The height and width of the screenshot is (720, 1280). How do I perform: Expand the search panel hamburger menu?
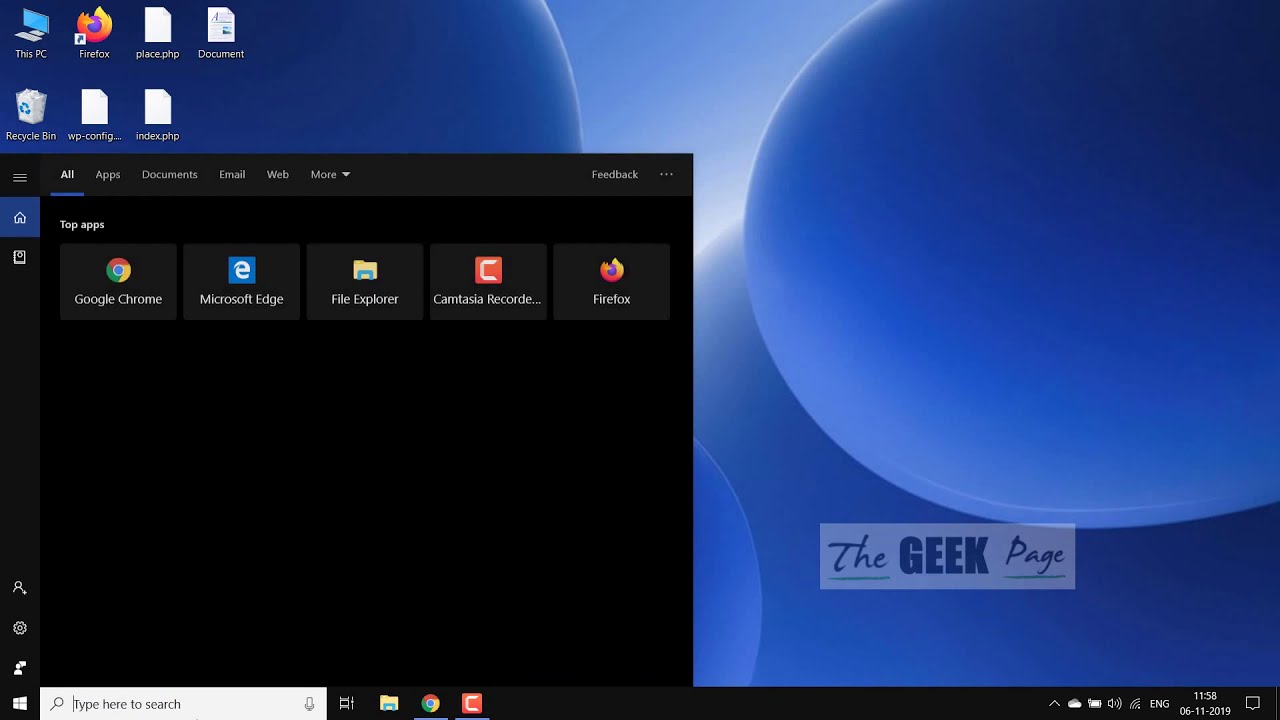[x=20, y=177]
